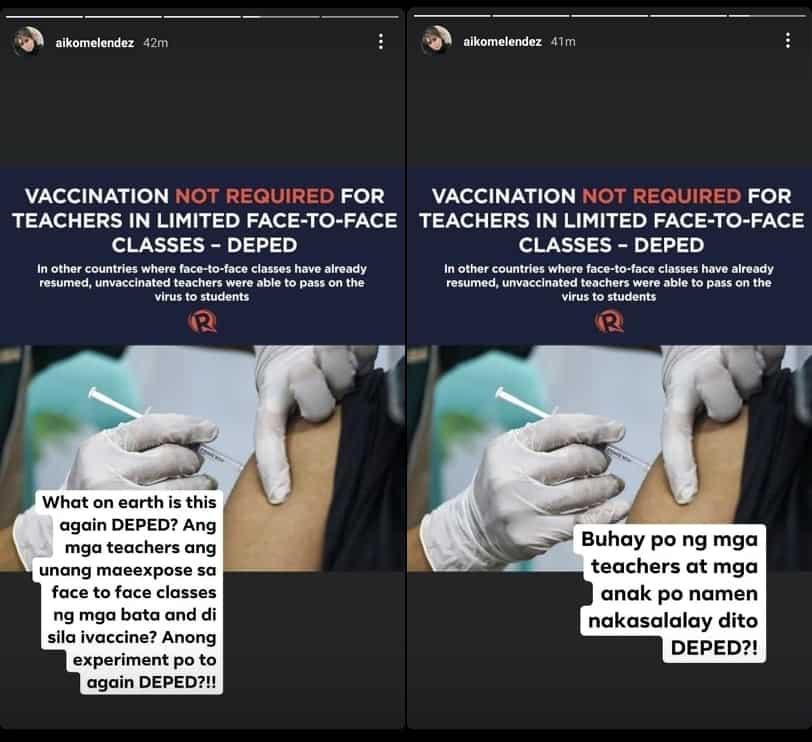Jump to last progress segment of right story

pos(767,16)
